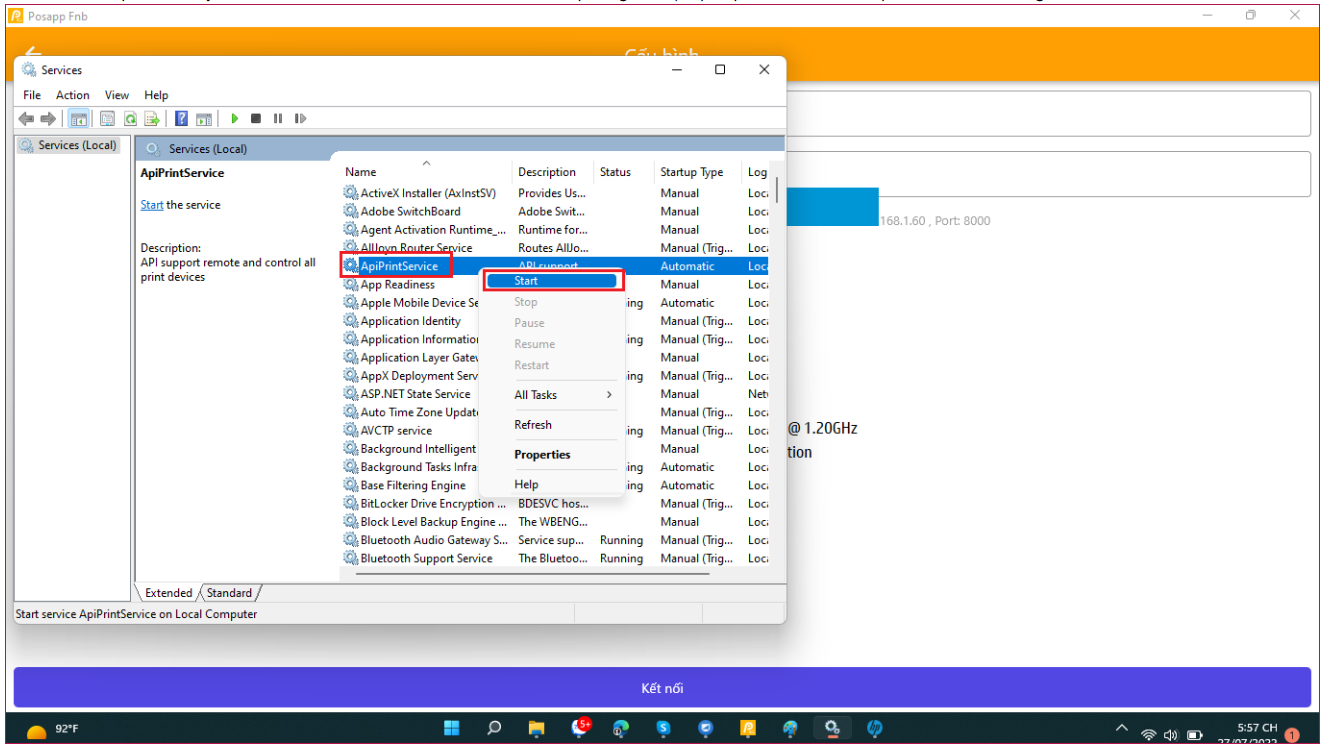
Task: Click the Restart Service toolbar icon
Action: click(x=300, y=118)
